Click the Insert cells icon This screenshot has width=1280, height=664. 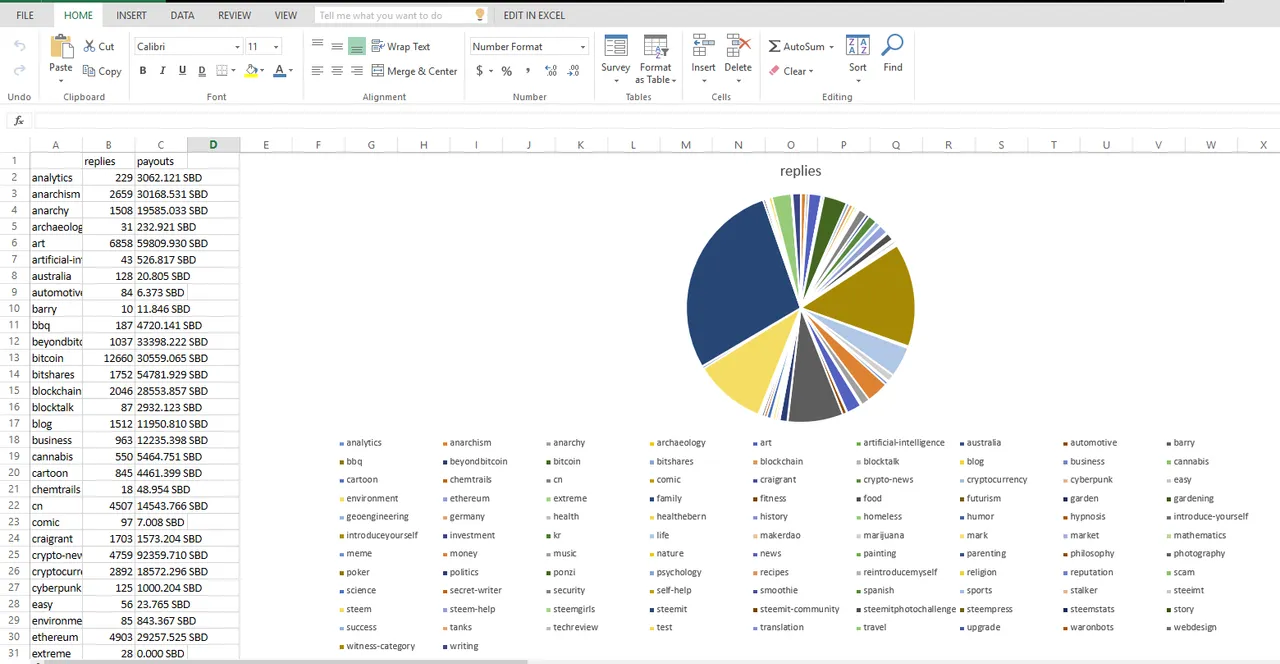tap(703, 47)
